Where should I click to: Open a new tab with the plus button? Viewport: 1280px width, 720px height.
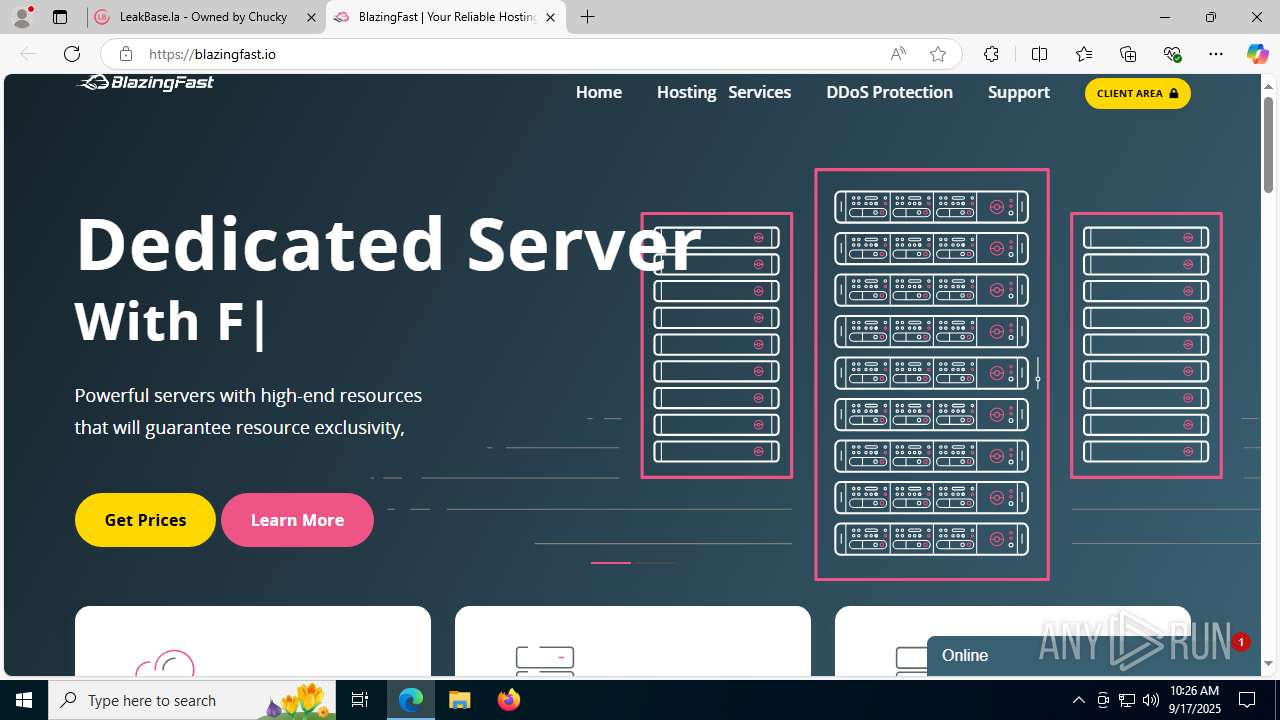[588, 17]
